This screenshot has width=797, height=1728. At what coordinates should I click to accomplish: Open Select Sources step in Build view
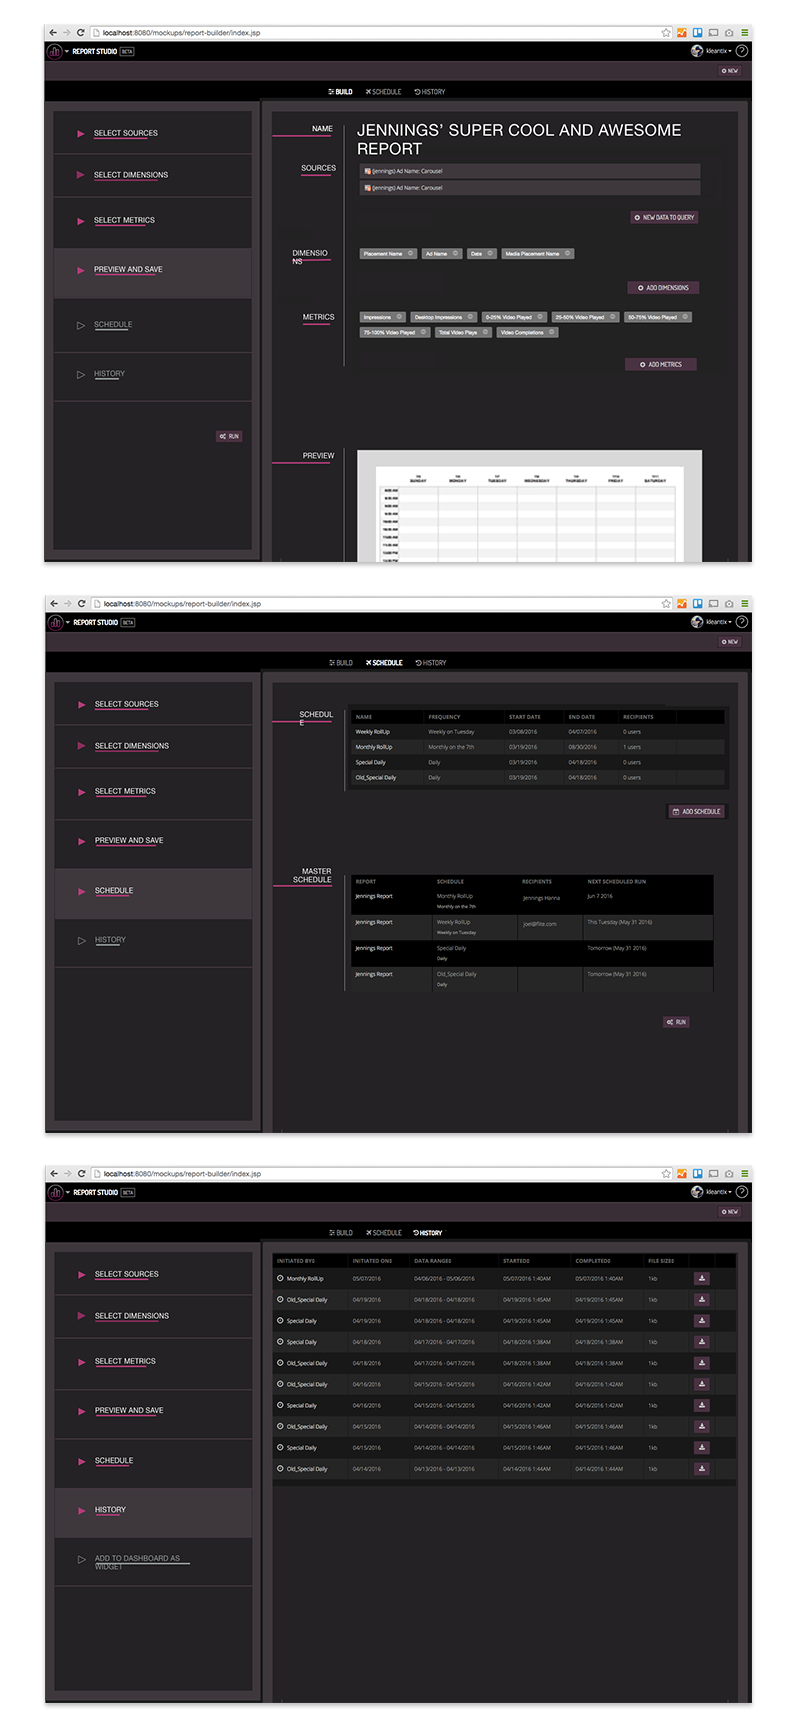click(x=126, y=133)
